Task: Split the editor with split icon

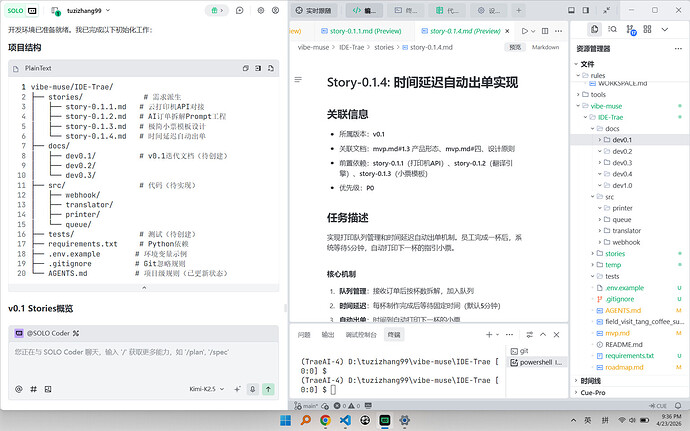Action: [545, 31]
